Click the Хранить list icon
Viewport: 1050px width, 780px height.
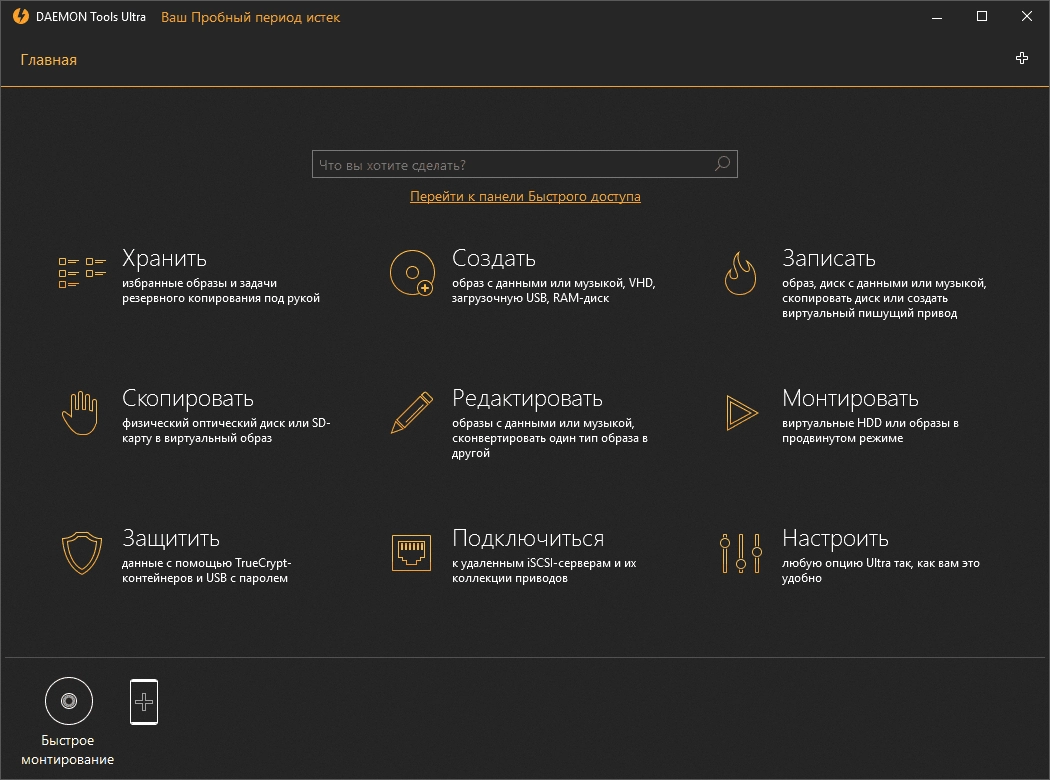tap(82, 272)
